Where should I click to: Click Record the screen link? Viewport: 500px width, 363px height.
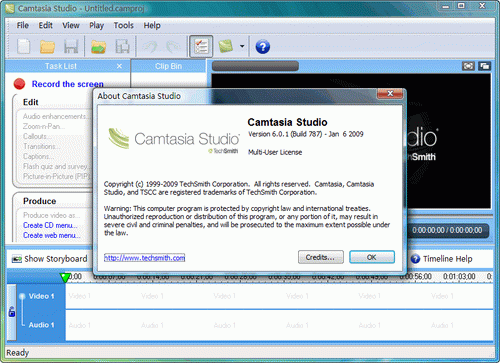[68, 84]
